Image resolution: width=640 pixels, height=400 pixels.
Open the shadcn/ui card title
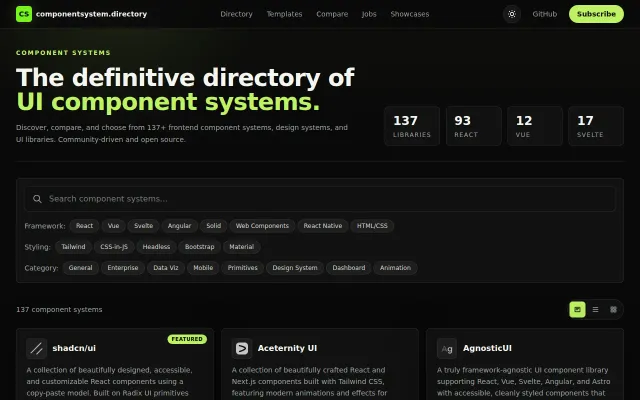pos(74,348)
